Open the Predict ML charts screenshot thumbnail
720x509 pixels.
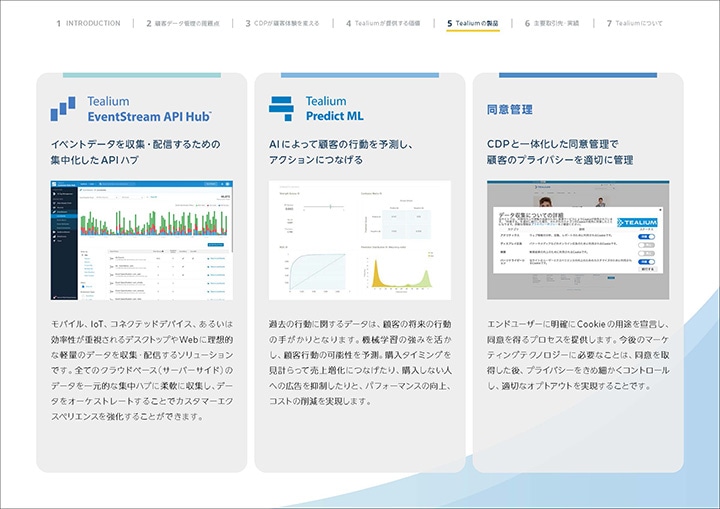[x=360, y=240]
